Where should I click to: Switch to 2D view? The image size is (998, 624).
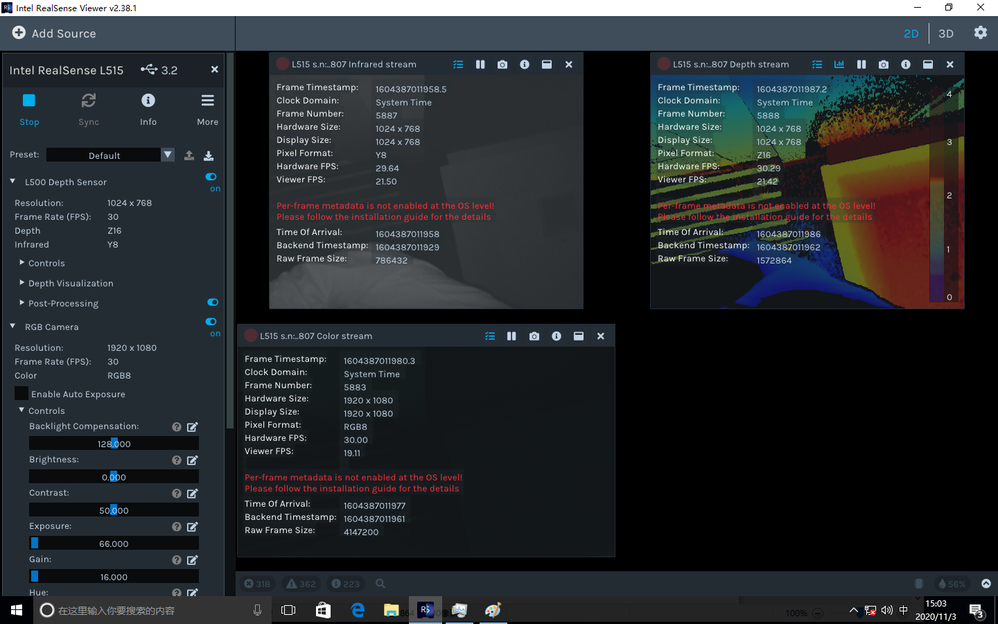point(911,34)
